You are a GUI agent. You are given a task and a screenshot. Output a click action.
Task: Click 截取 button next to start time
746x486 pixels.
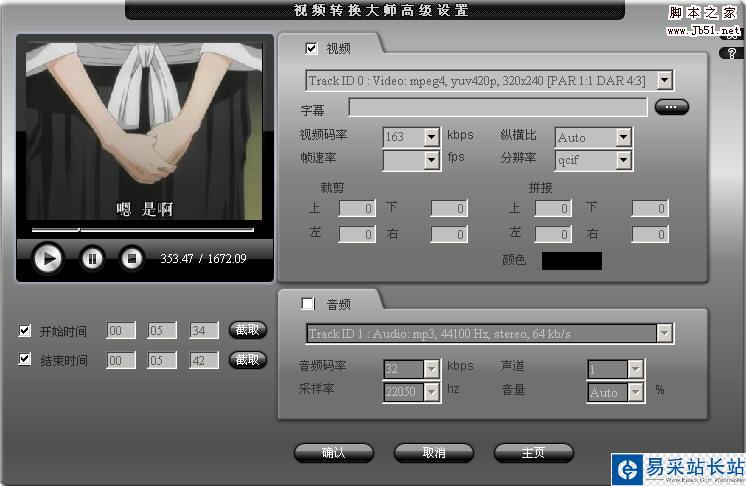[247, 330]
